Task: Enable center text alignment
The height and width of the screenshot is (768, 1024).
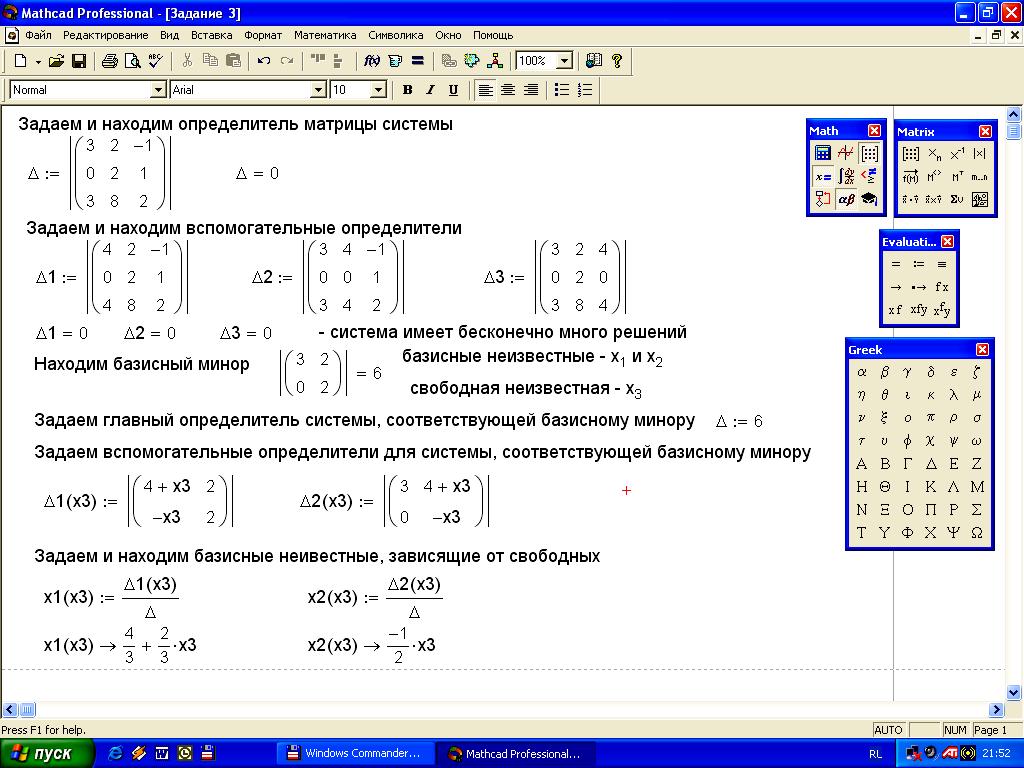Action: (x=508, y=90)
